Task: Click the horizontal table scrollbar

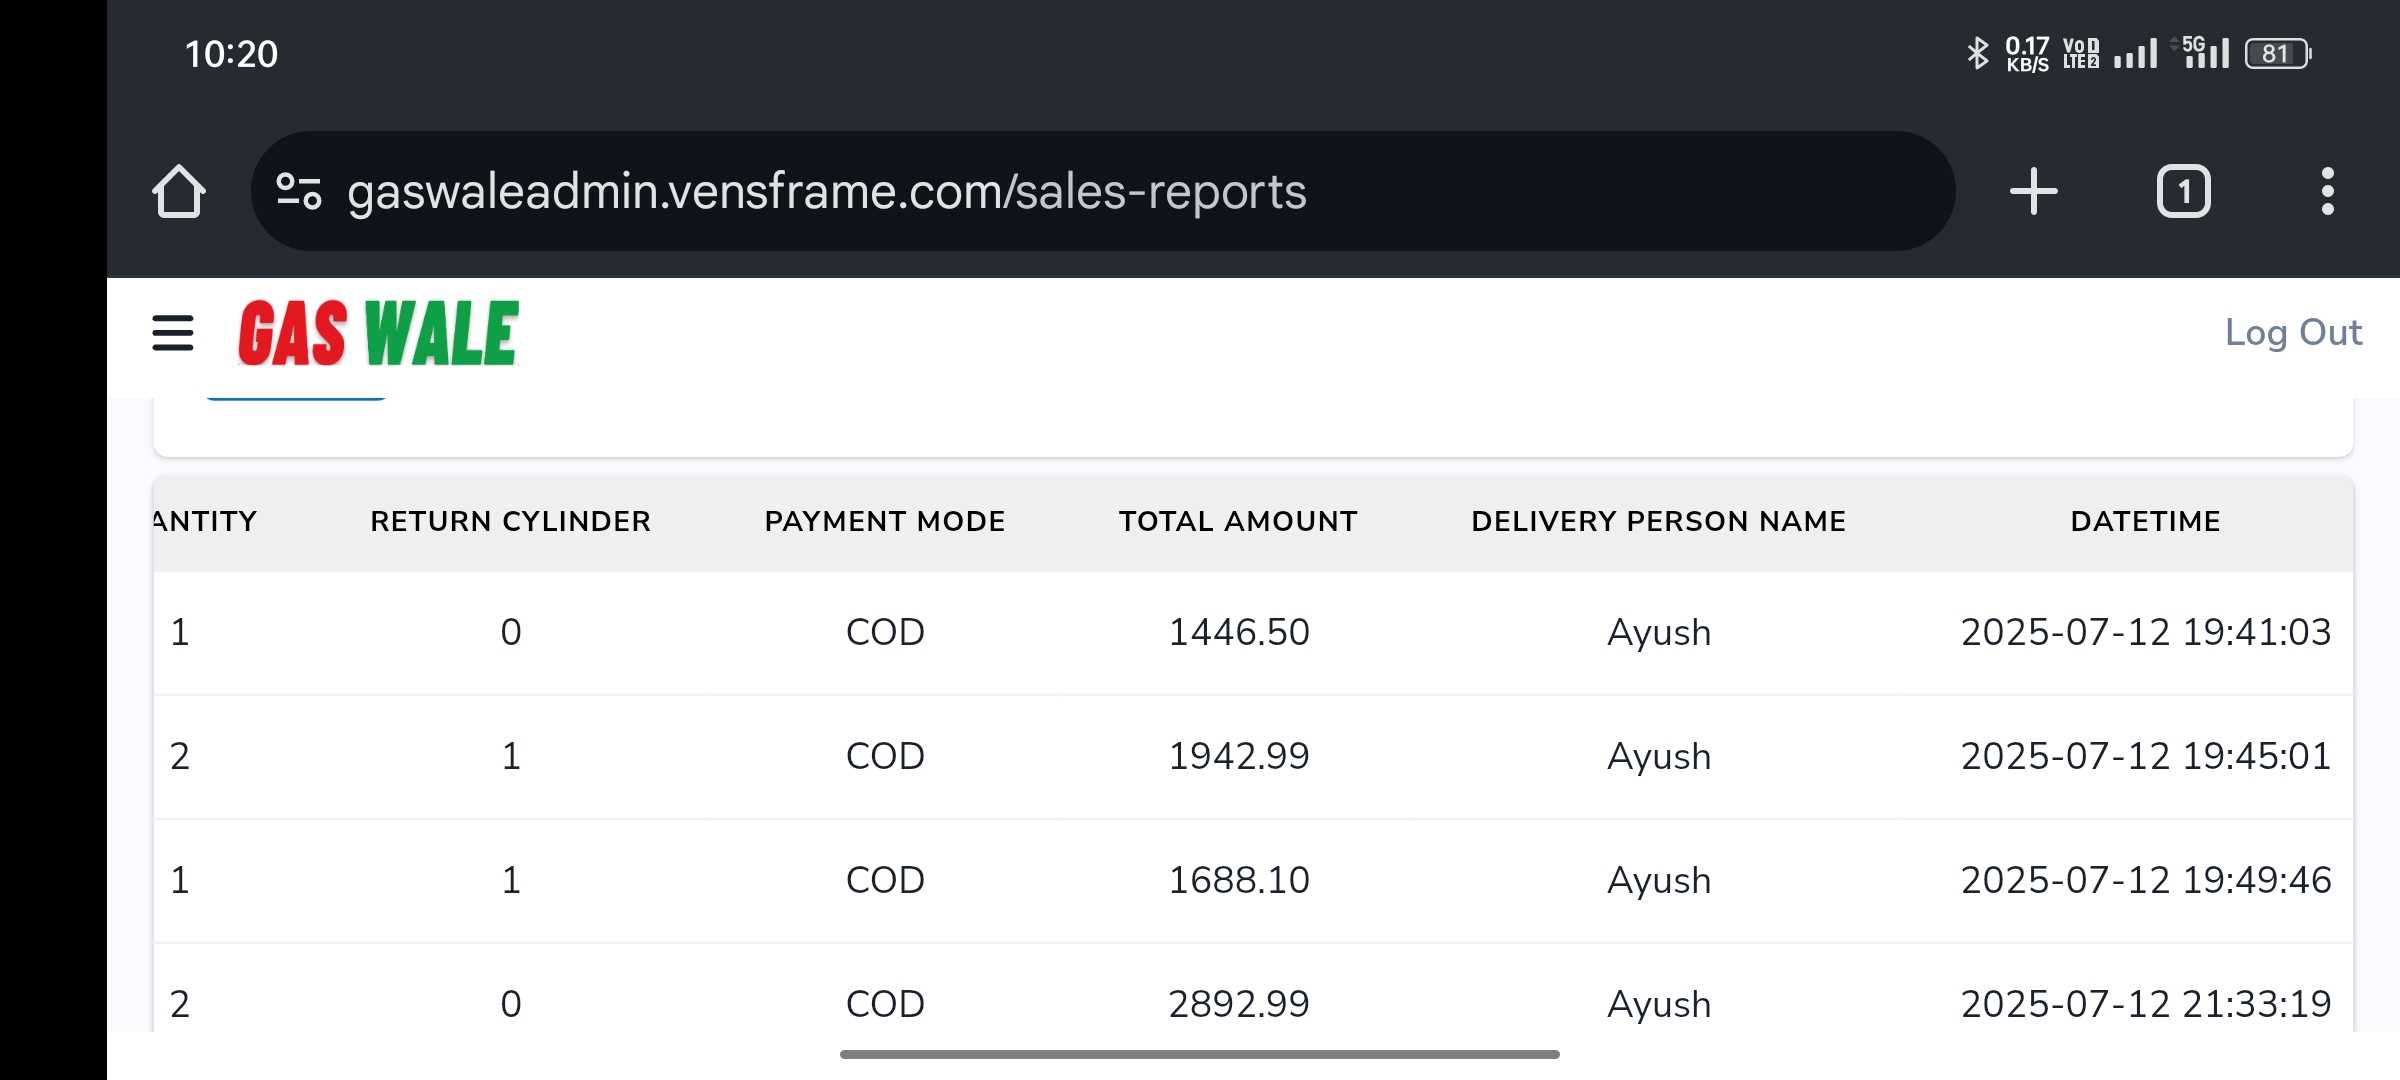Action: click(1199, 1054)
